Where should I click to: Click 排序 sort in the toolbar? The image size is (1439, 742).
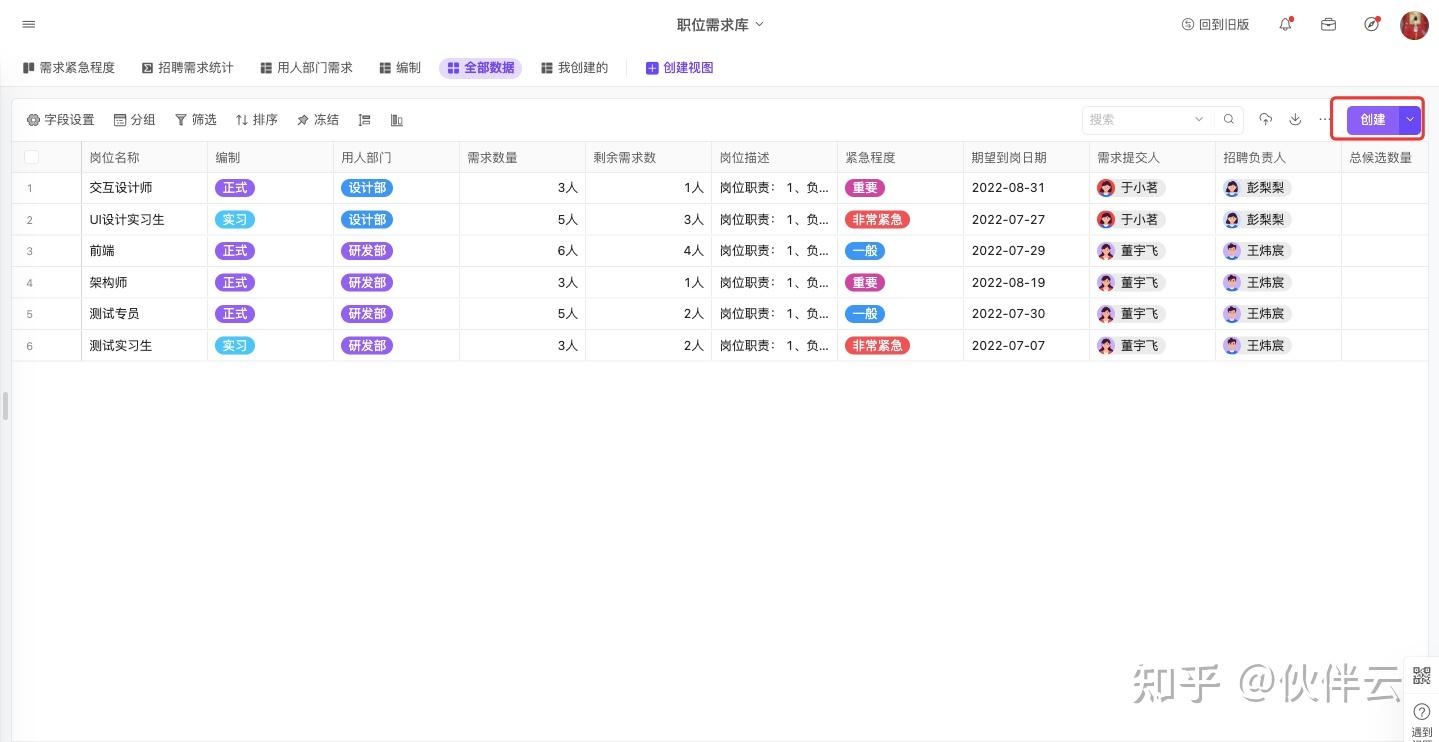tap(257, 120)
